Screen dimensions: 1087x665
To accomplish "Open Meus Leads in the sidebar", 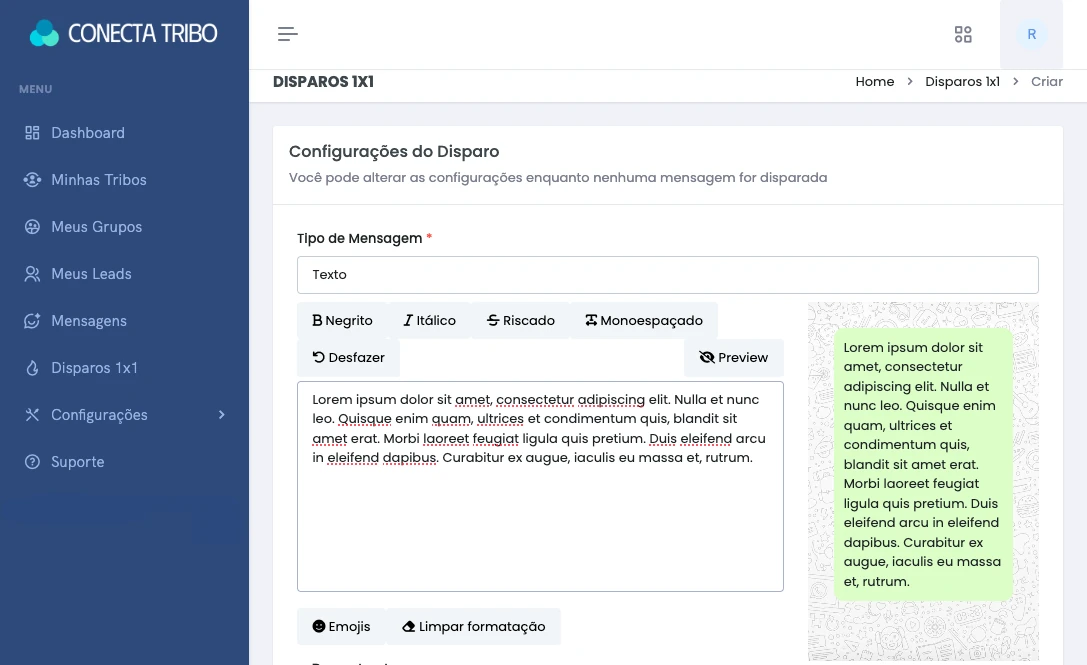I will coord(91,274).
